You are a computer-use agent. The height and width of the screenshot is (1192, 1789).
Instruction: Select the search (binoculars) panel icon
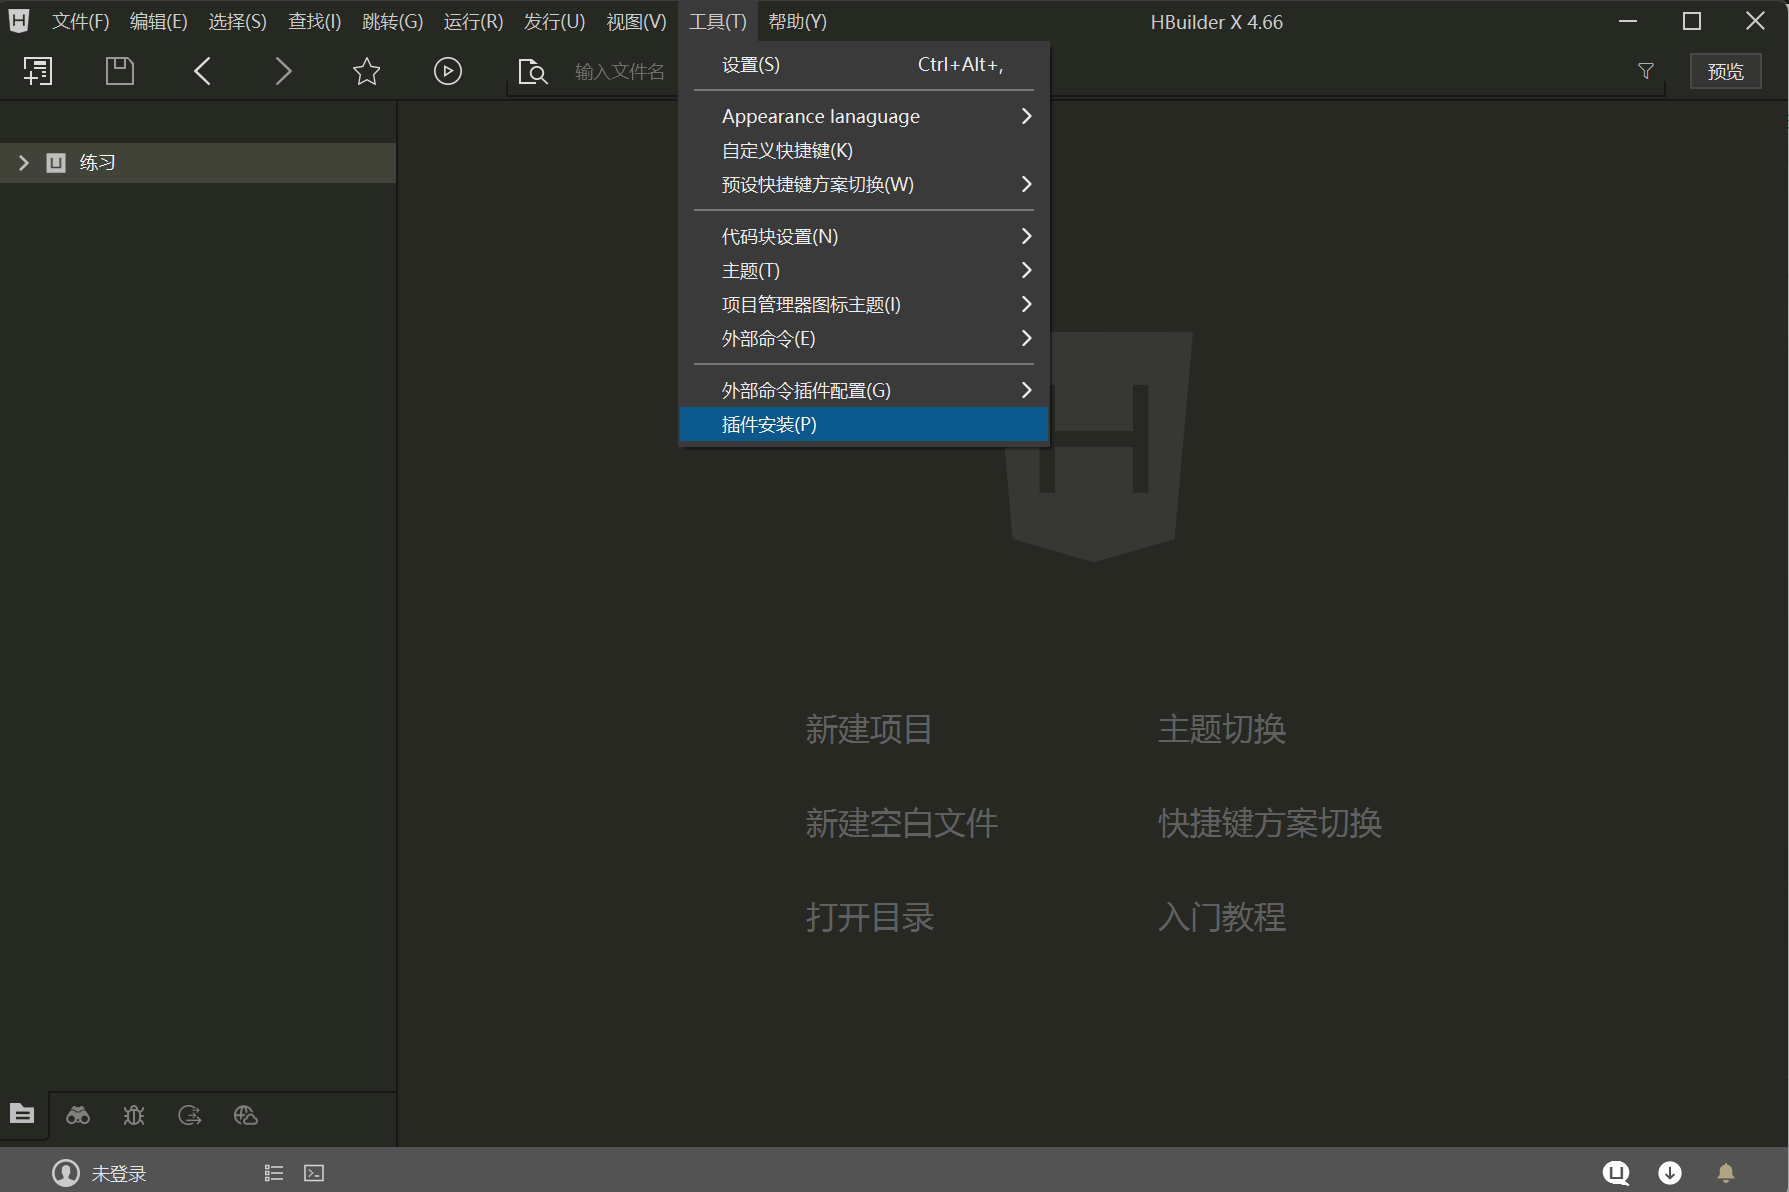pos(78,1115)
